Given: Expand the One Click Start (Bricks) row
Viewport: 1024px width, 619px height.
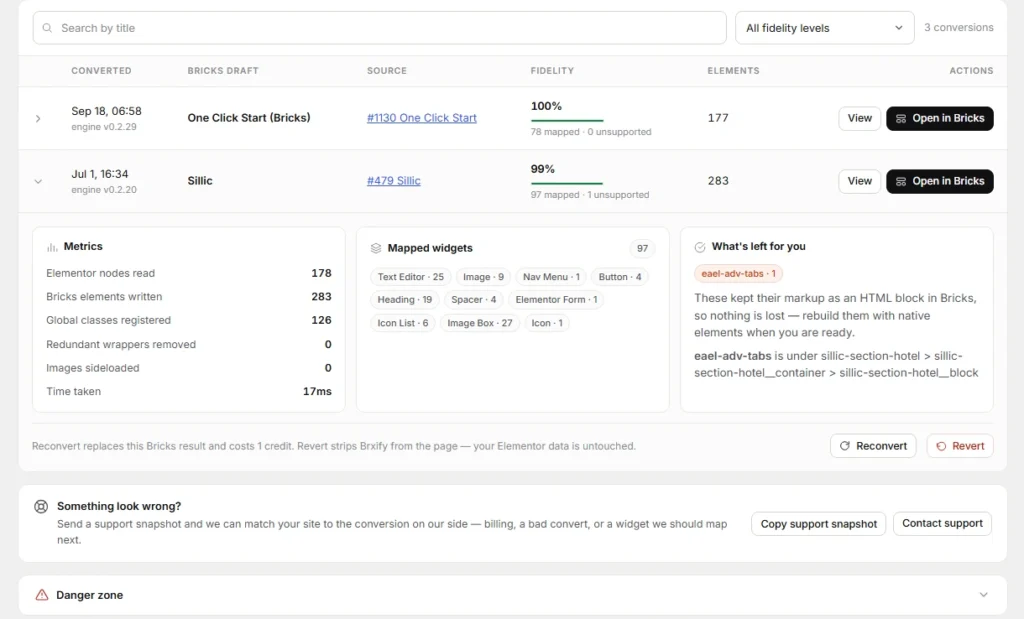Looking at the screenshot, I should (38, 118).
